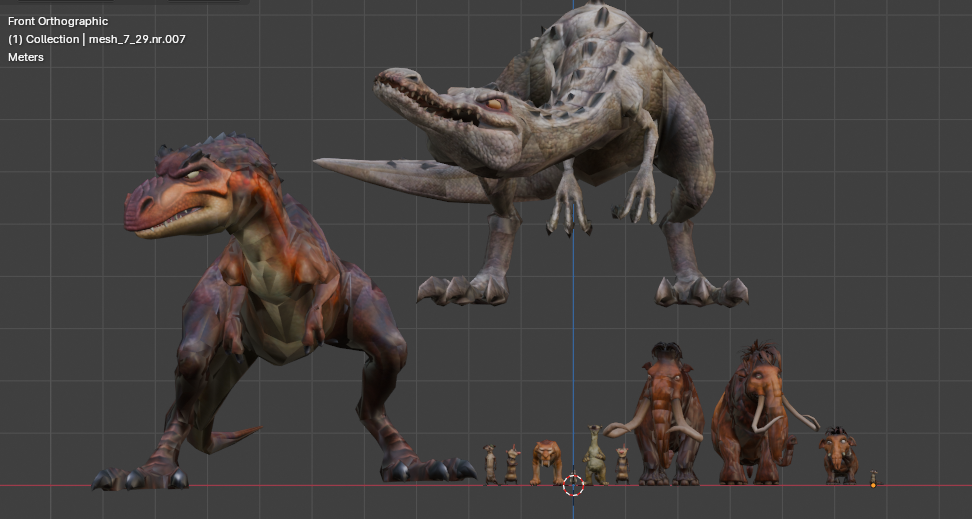The height and width of the screenshot is (519, 972).
Task: Click the red-white 3D cursor
Action: click(x=573, y=486)
